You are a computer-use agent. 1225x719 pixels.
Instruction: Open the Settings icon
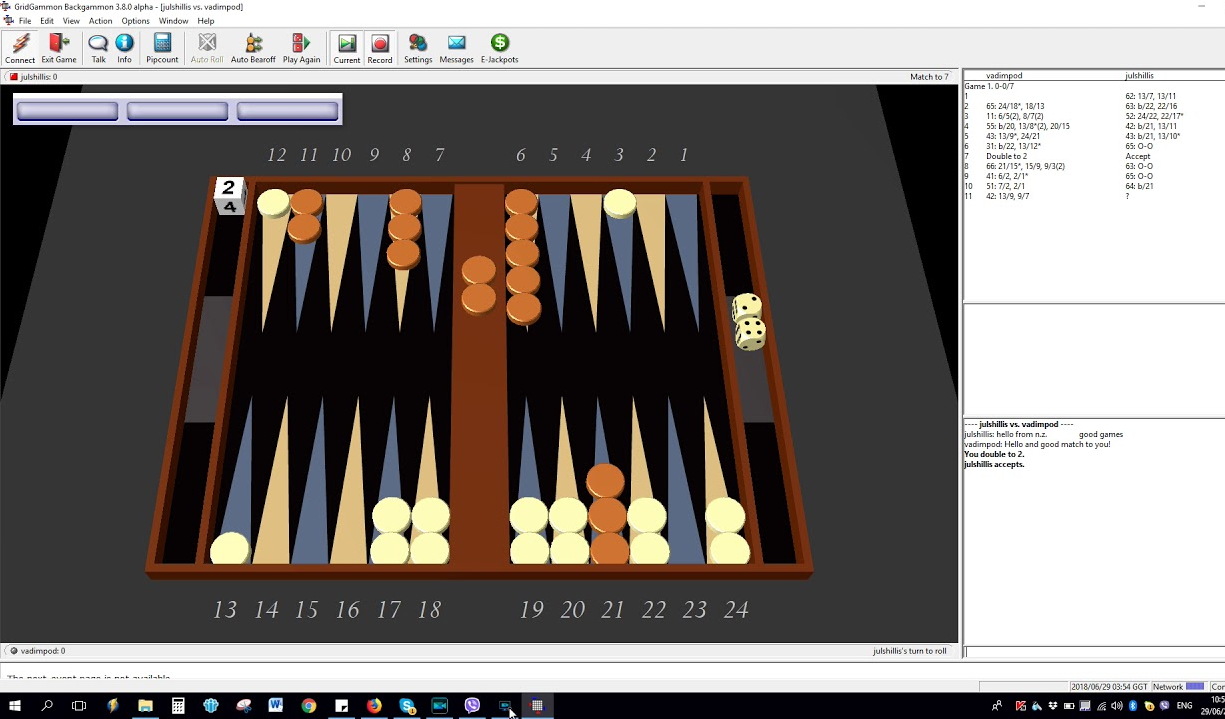417,46
